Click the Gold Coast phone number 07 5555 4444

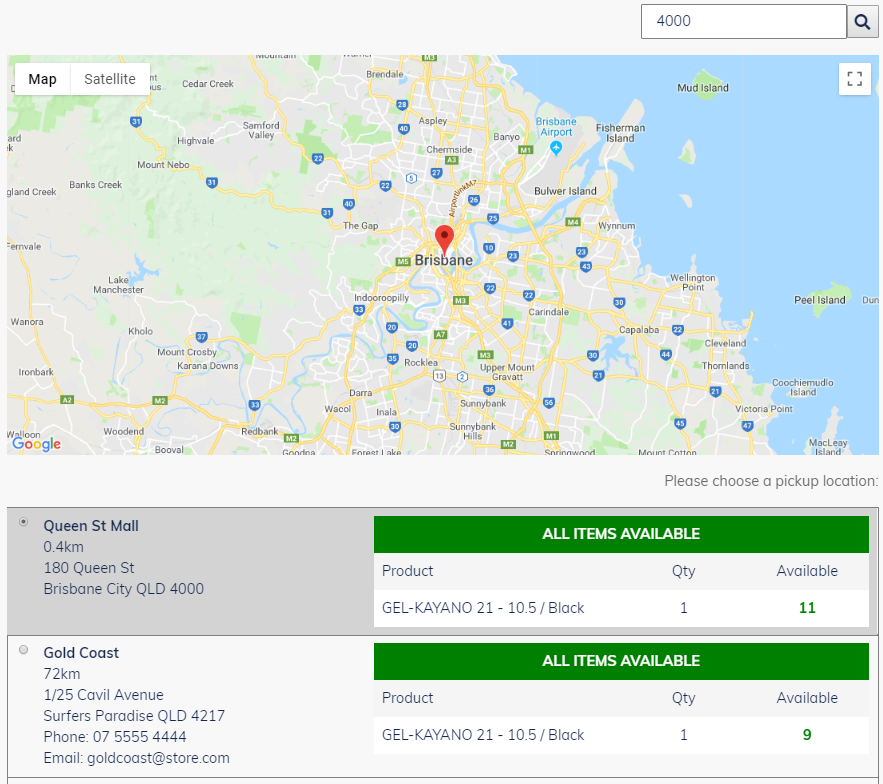pos(140,737)
